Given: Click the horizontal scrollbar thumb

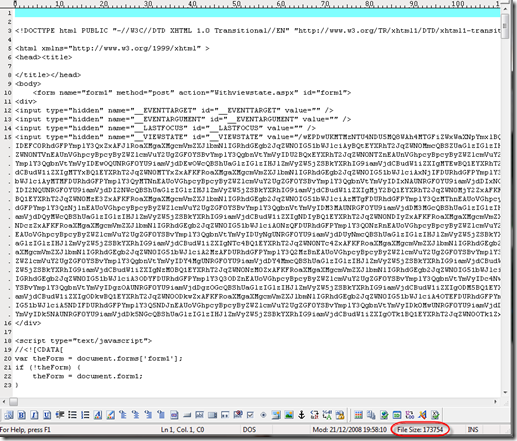Looking at the screenshot, I should pyautogui.click(x=14, y=402).
